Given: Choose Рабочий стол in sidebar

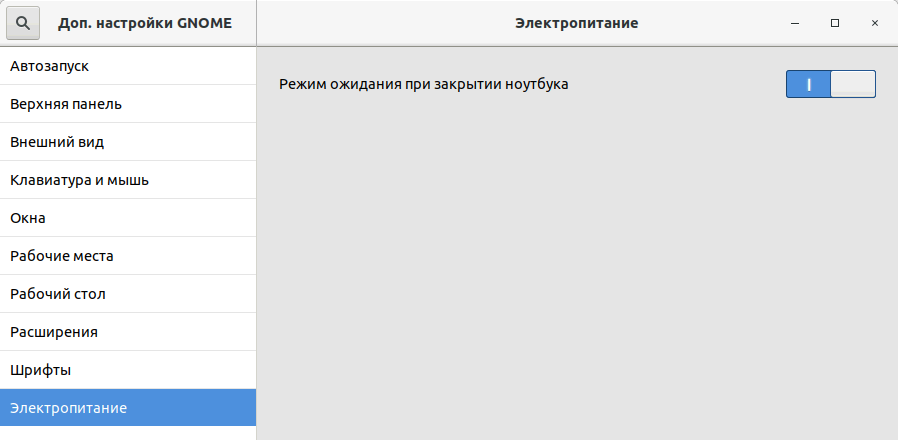Looking at the screenshot, I should (128, 294).
